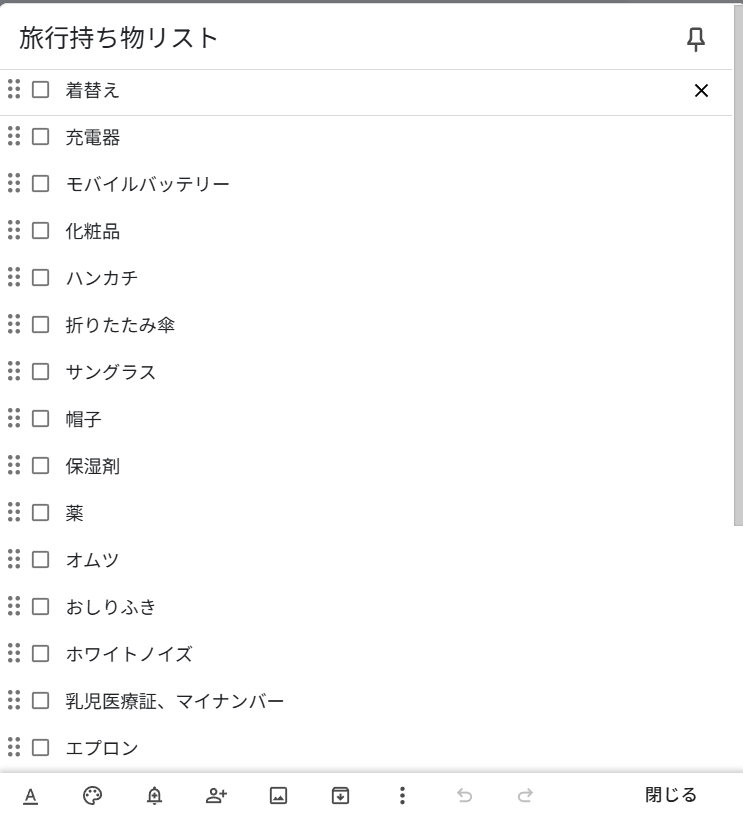The image size is (743, 818).
Task: Open the background color palette
Action: (92, 796)
